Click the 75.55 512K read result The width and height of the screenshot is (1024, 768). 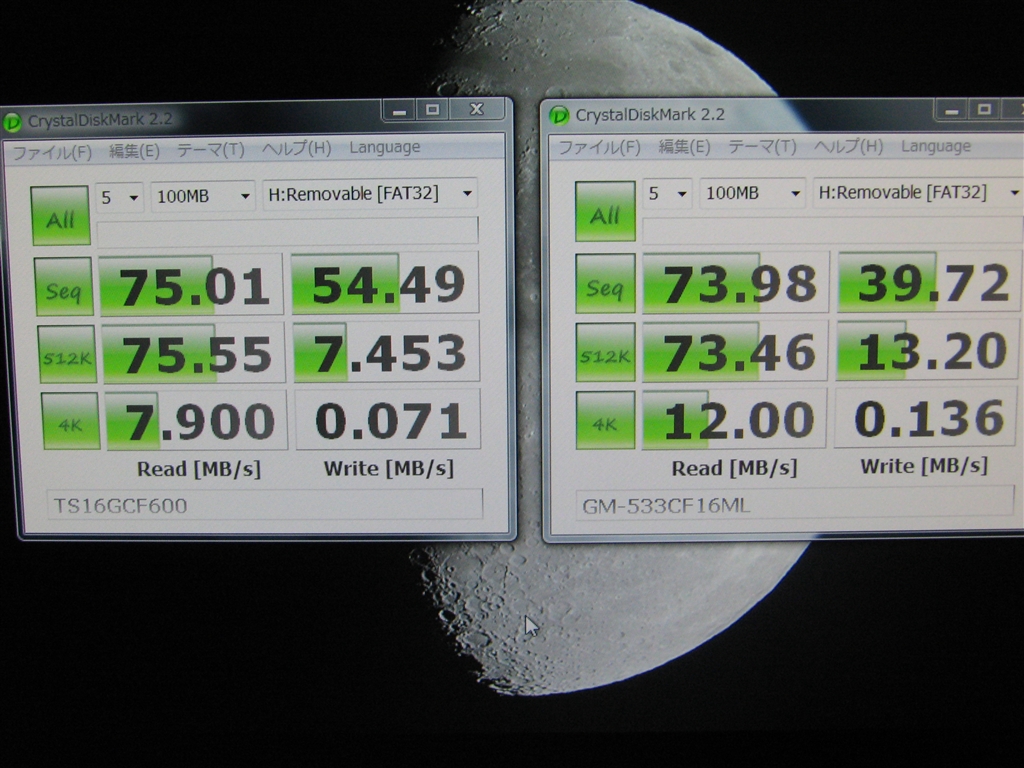click(x=193, y=353)
